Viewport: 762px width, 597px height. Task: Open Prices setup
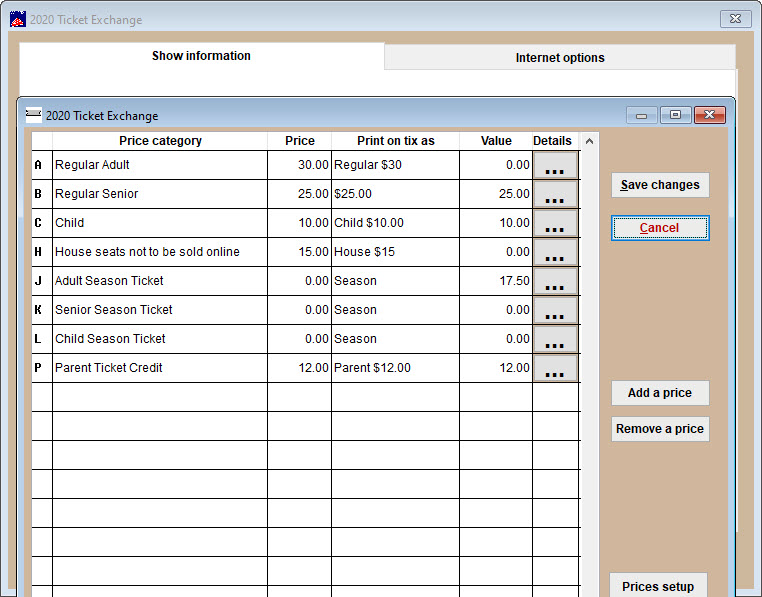click(658, 586)
